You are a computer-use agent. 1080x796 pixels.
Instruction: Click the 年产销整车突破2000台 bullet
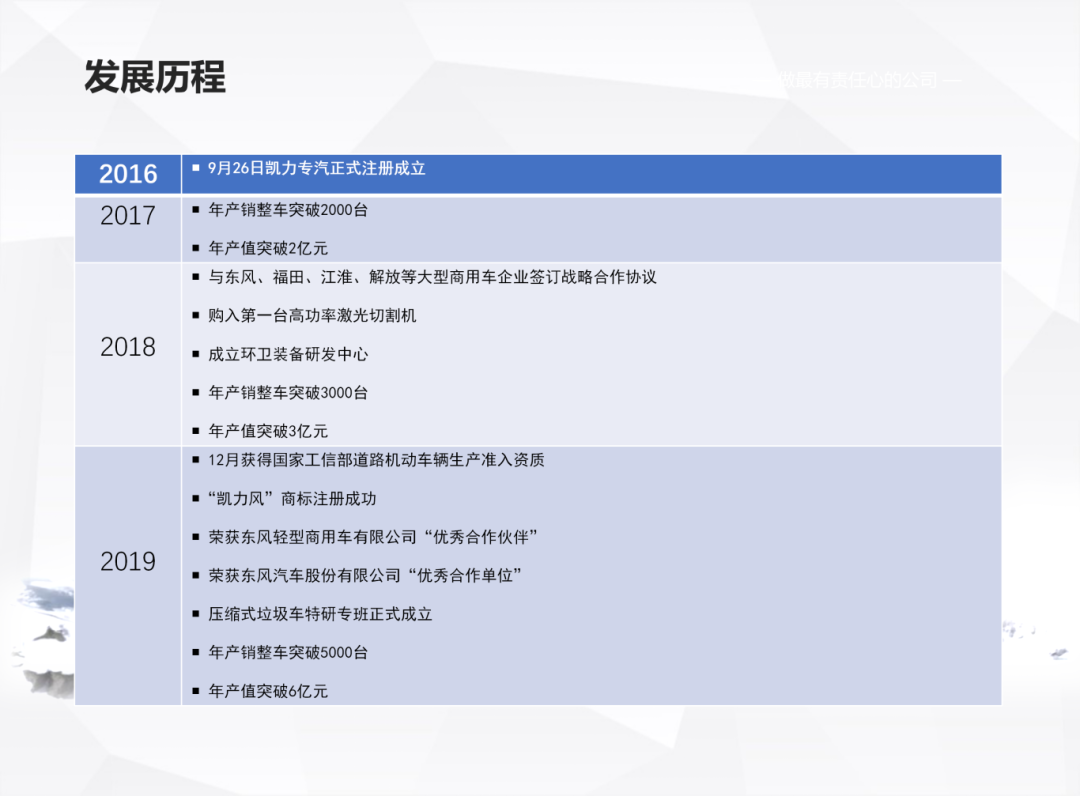point(288,210)
